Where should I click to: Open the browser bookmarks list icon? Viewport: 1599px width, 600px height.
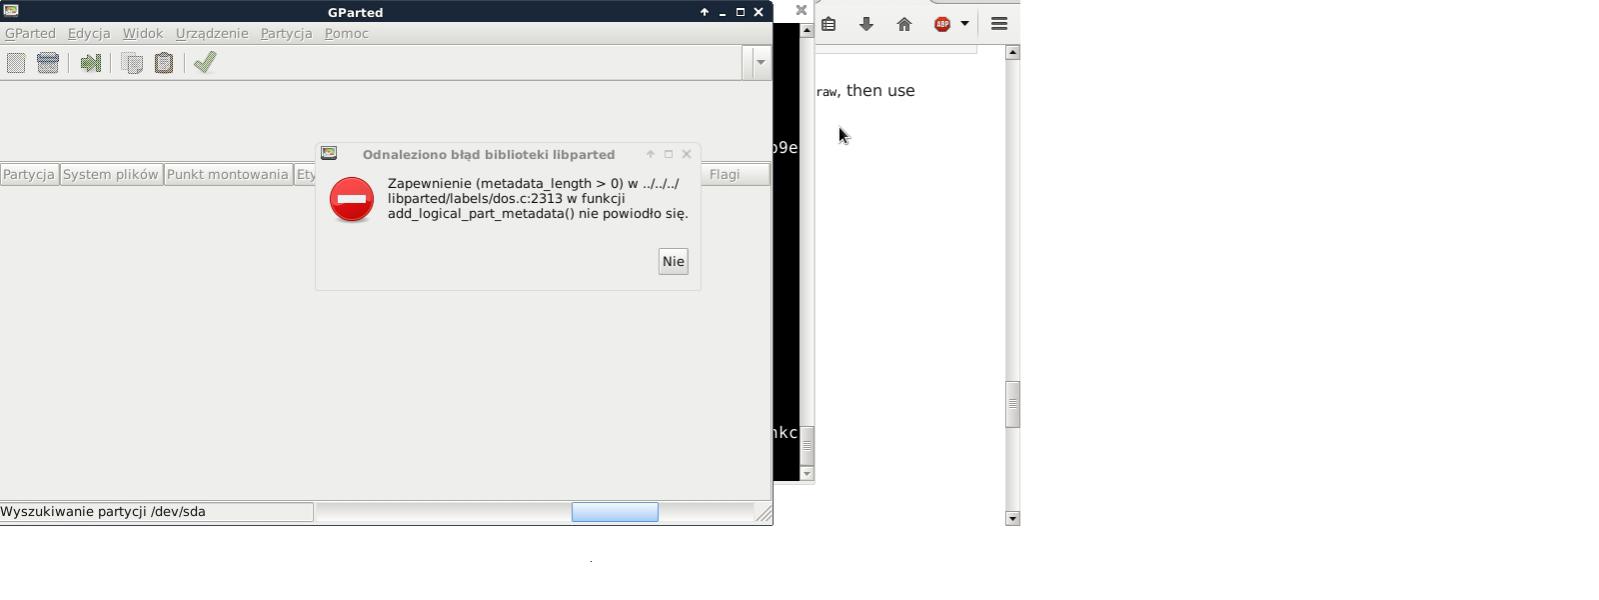[828, 24]
